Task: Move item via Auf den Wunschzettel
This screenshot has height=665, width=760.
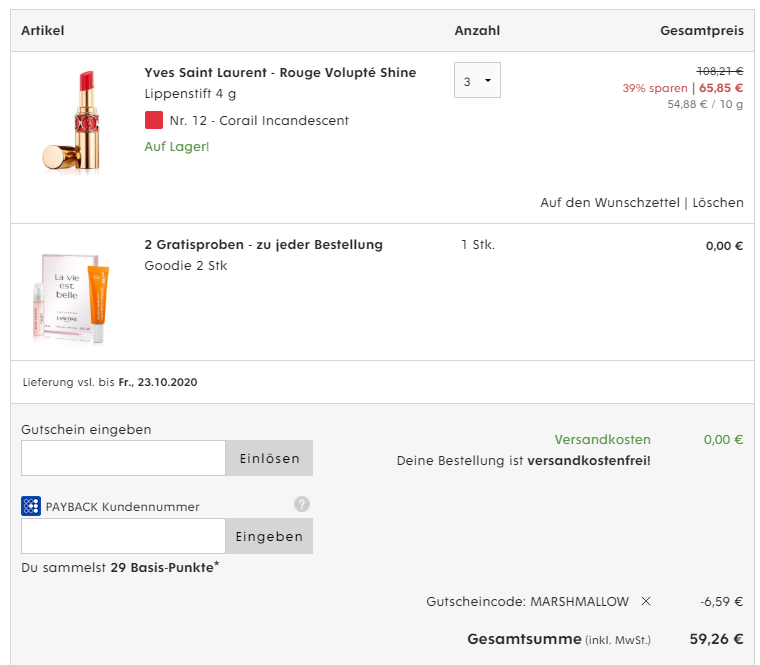Action: click(x=610, y=203)
